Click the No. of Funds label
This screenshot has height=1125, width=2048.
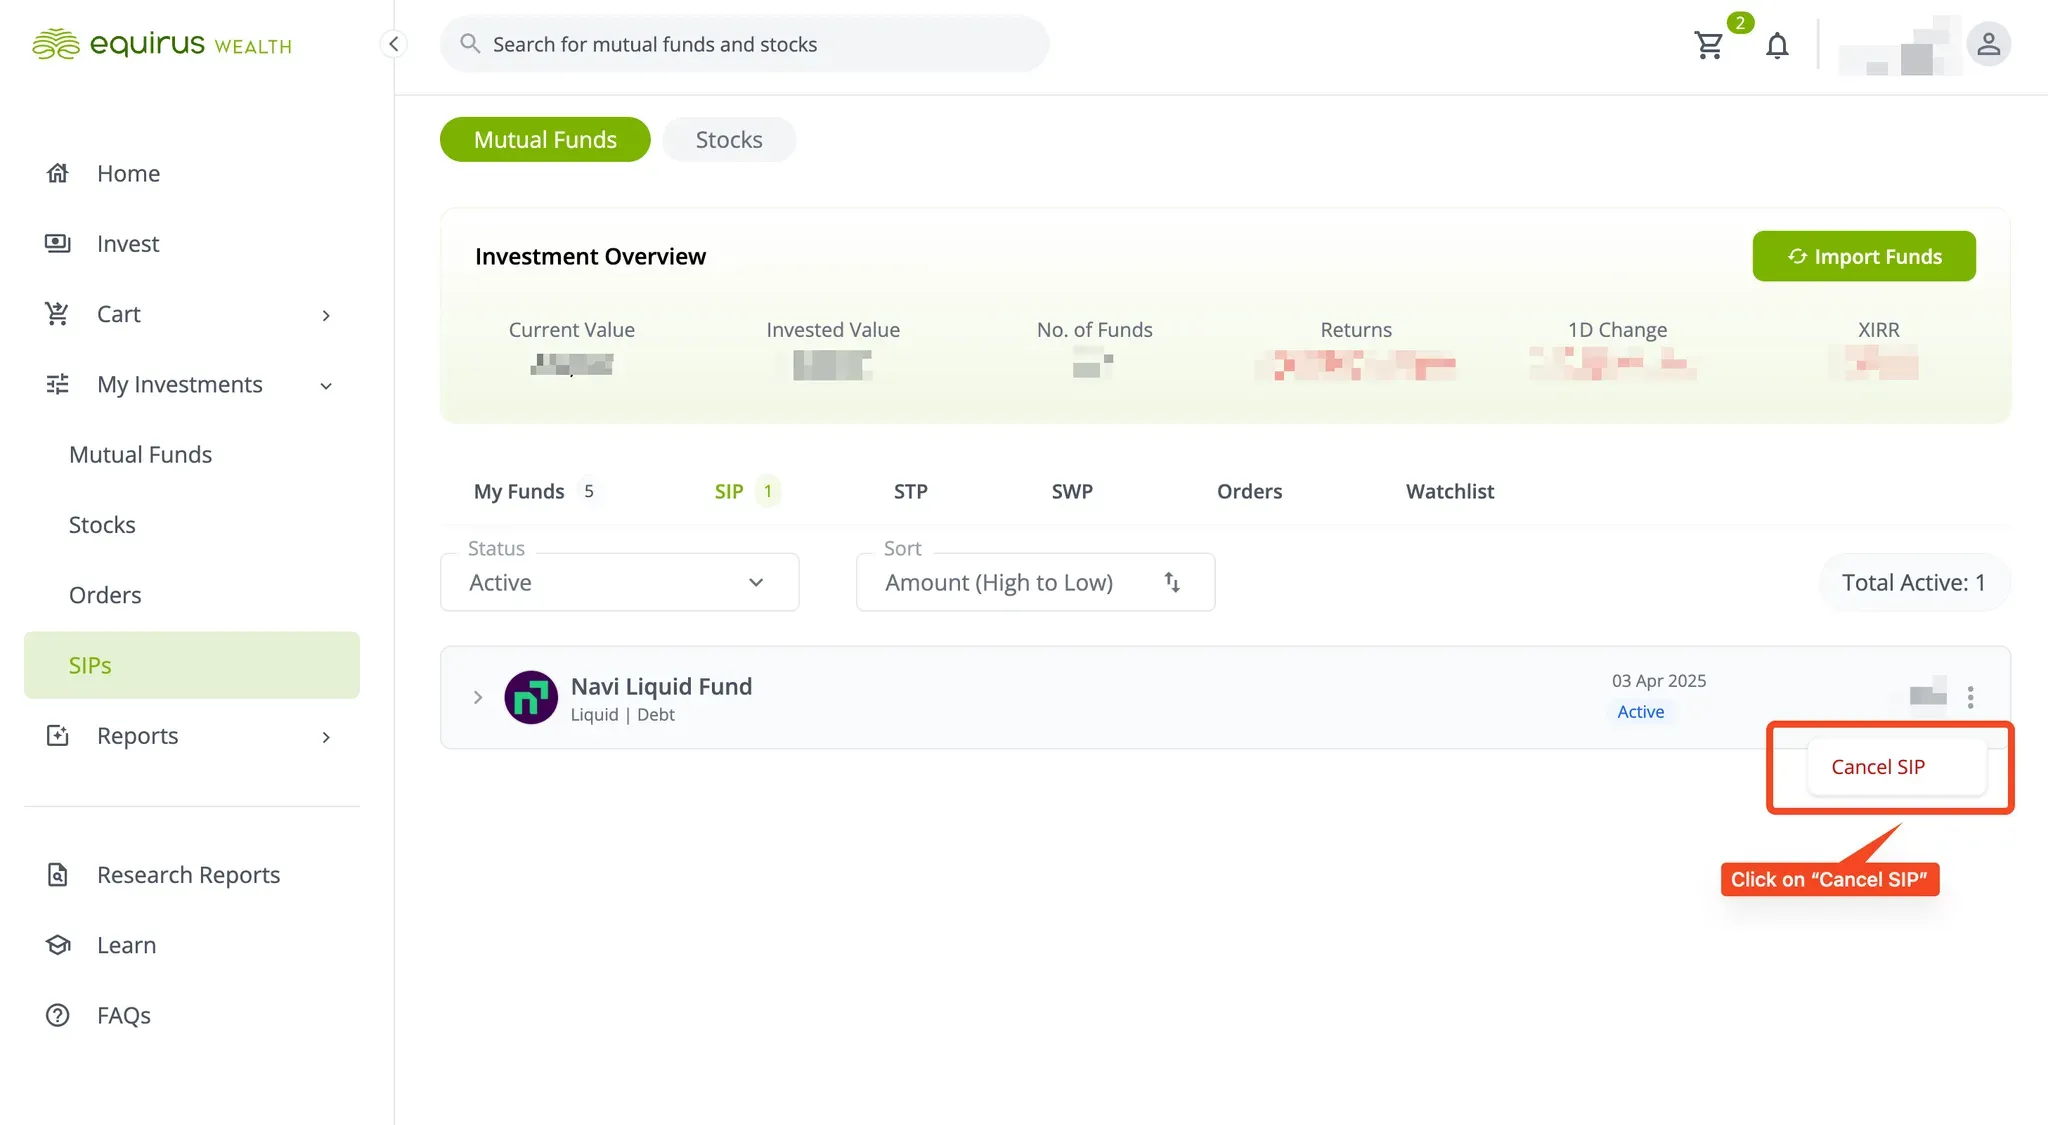point(1094,330)
